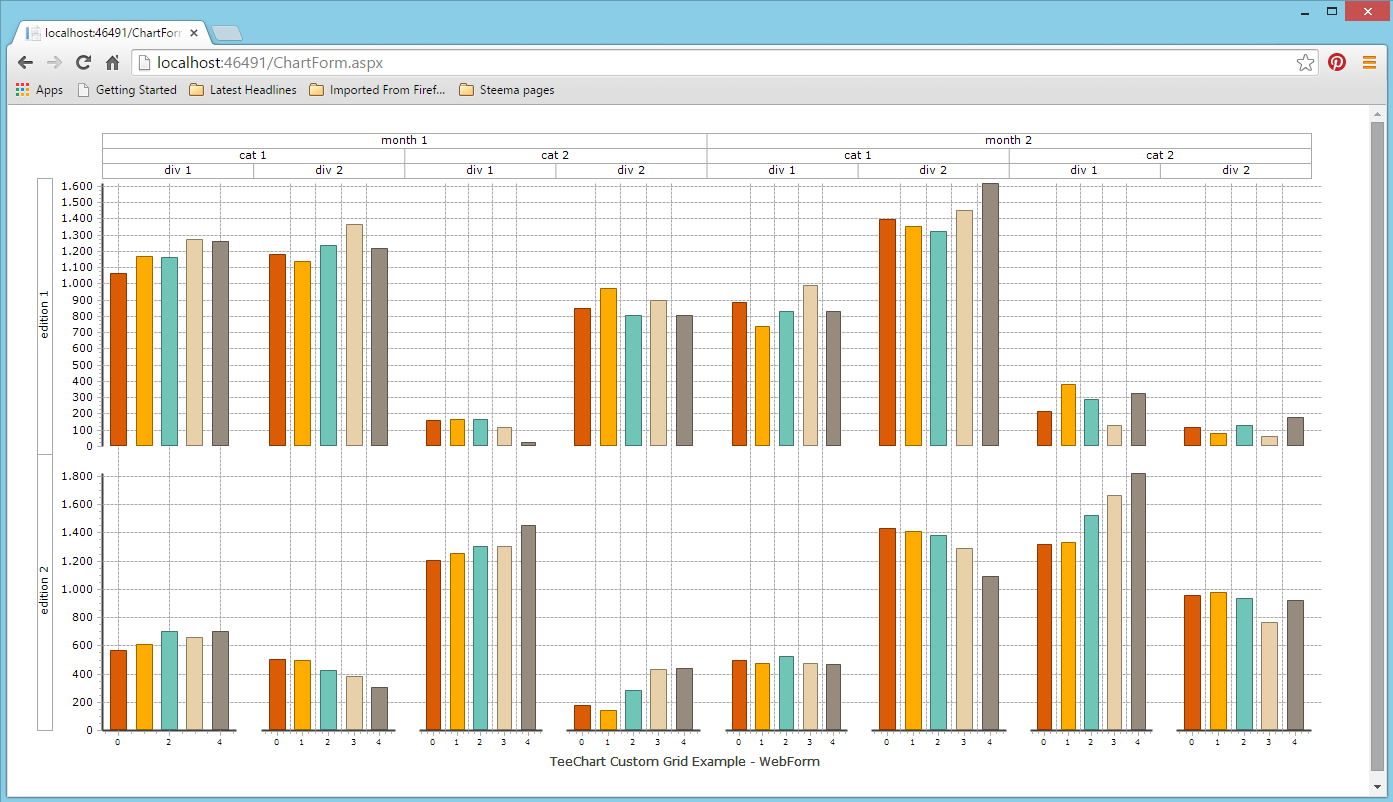Click the chart footer TeeChart Custom Grid Example - WebForm
This screenshot has height=802, width=1393.
click(x=685, y=762)
